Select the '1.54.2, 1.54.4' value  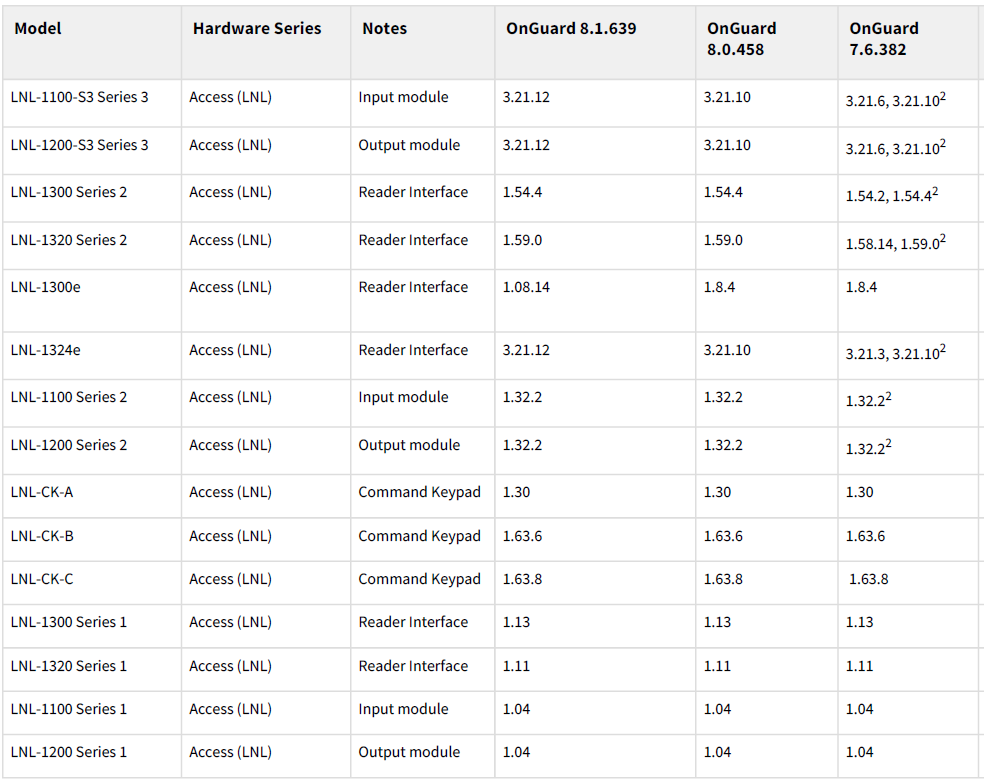(892, 195)
